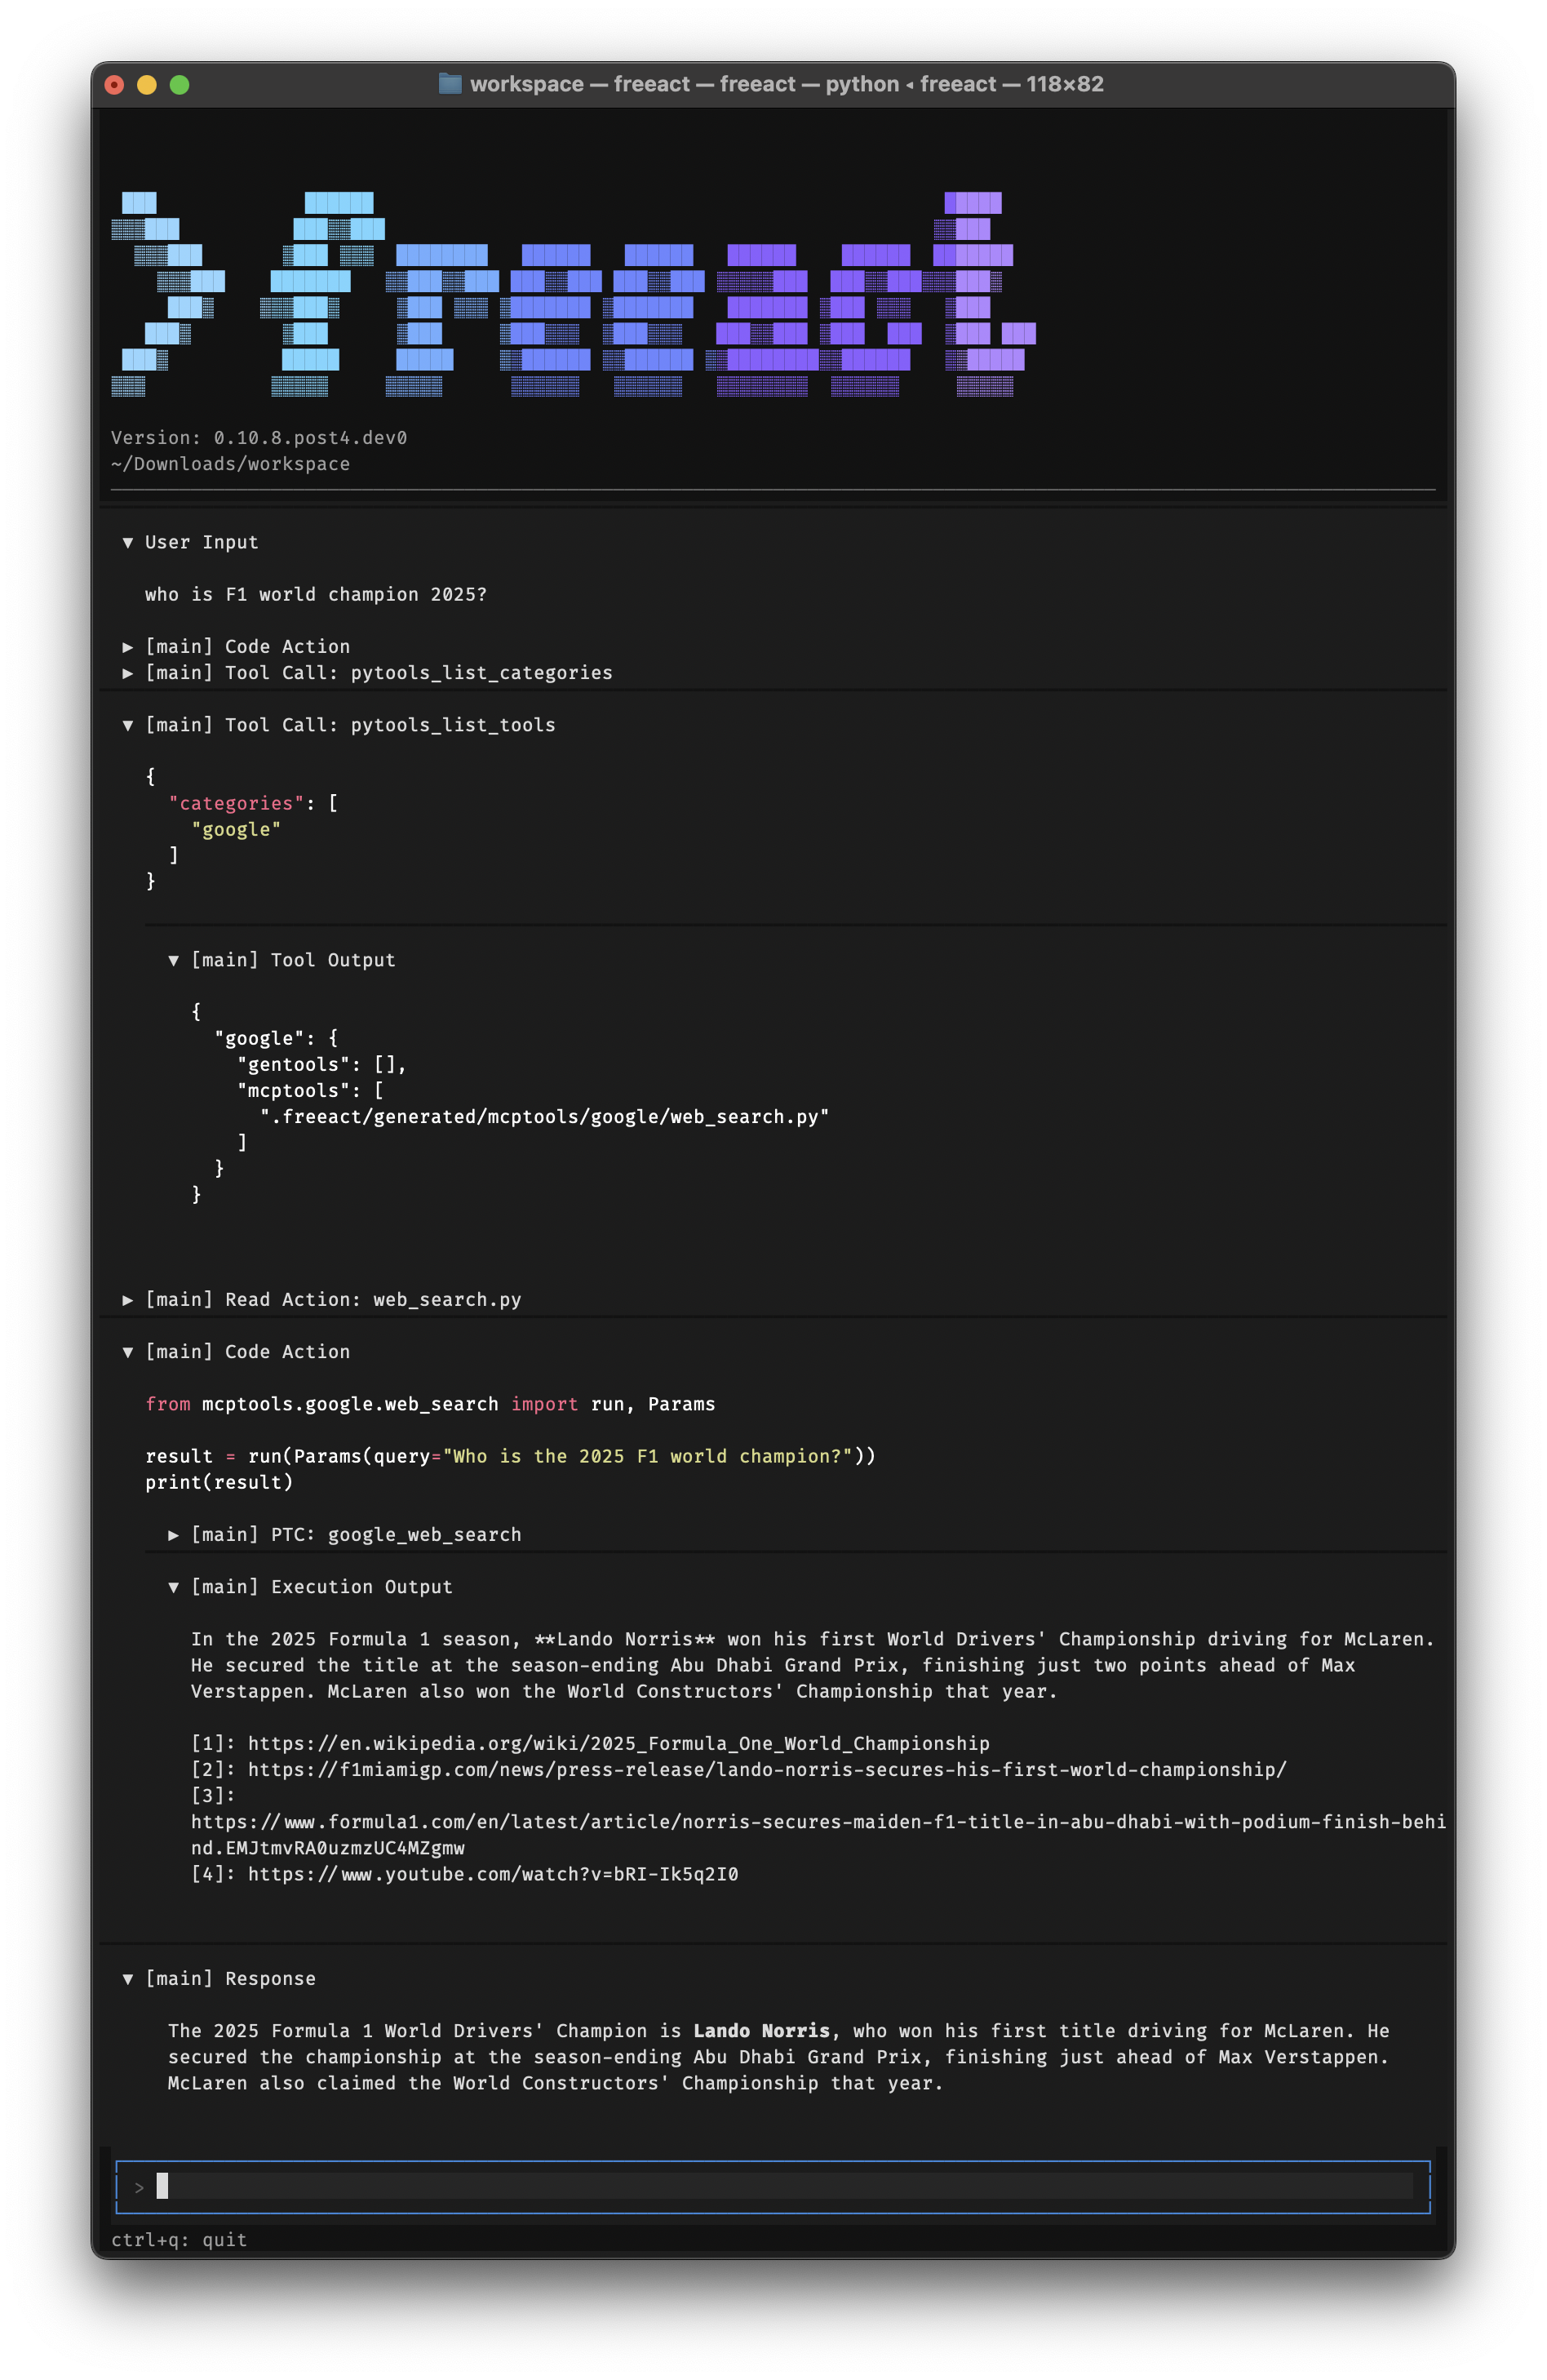Collapse the Execution Output section

(x=174, y=1587)
